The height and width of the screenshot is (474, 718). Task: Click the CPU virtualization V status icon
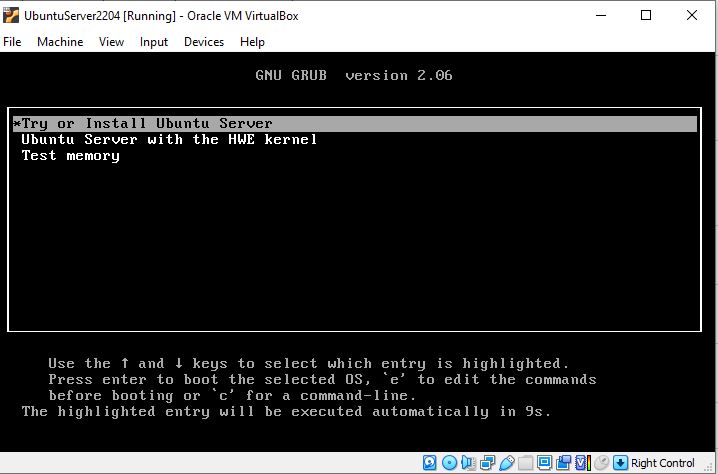(582, 463)
